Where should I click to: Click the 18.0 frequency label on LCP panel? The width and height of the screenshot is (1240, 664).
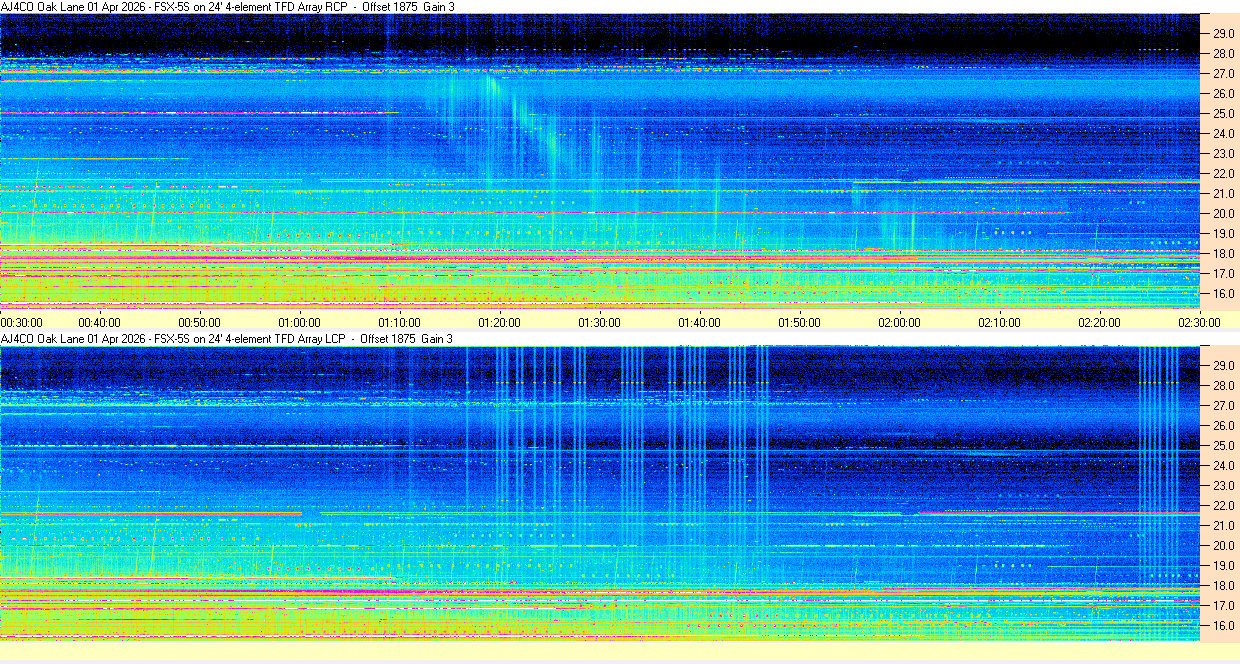click(1223, 585)
